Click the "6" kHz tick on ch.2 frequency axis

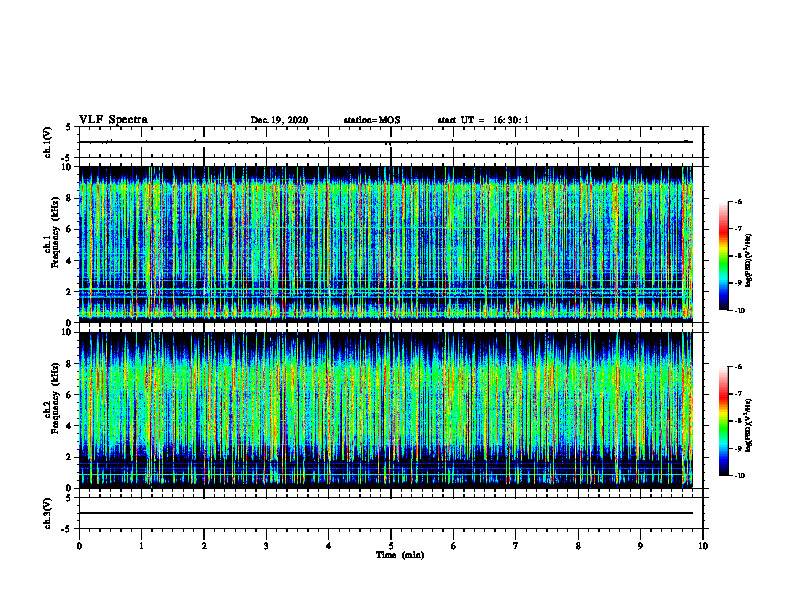click(x=70, y=395)
